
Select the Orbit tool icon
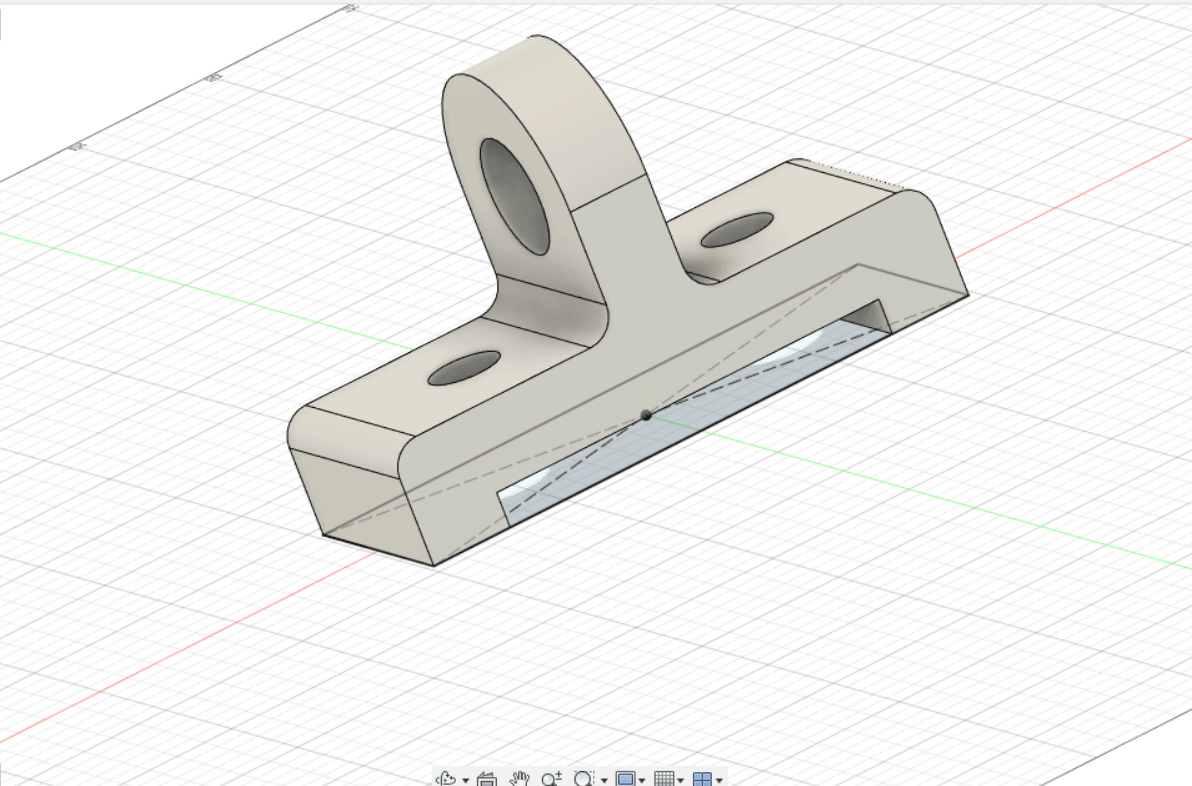pos(447,778)
